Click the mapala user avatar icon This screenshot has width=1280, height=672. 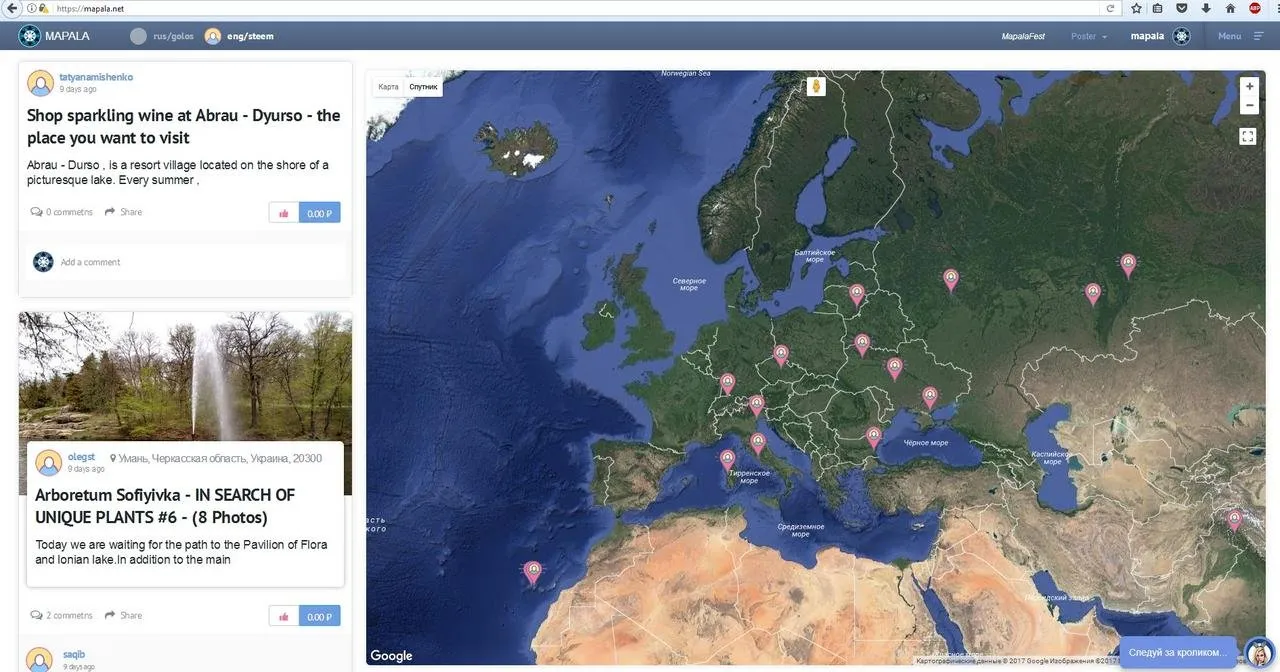point(1182,36)
